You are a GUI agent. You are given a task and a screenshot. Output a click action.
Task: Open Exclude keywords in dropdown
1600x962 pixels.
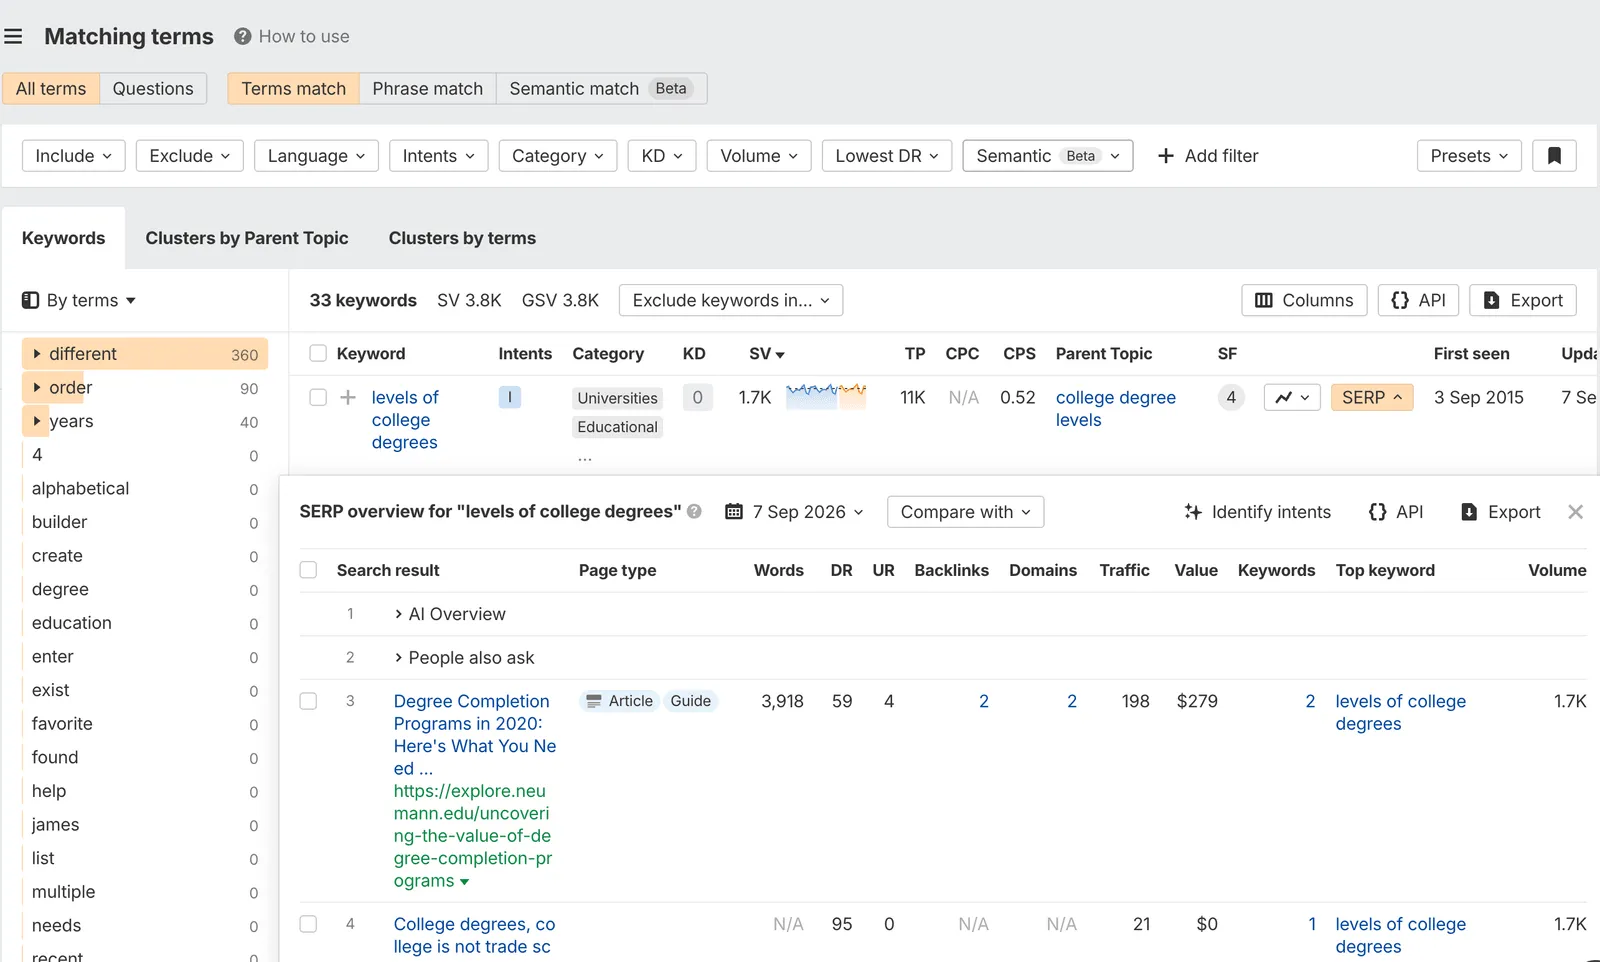pos(731,301)
